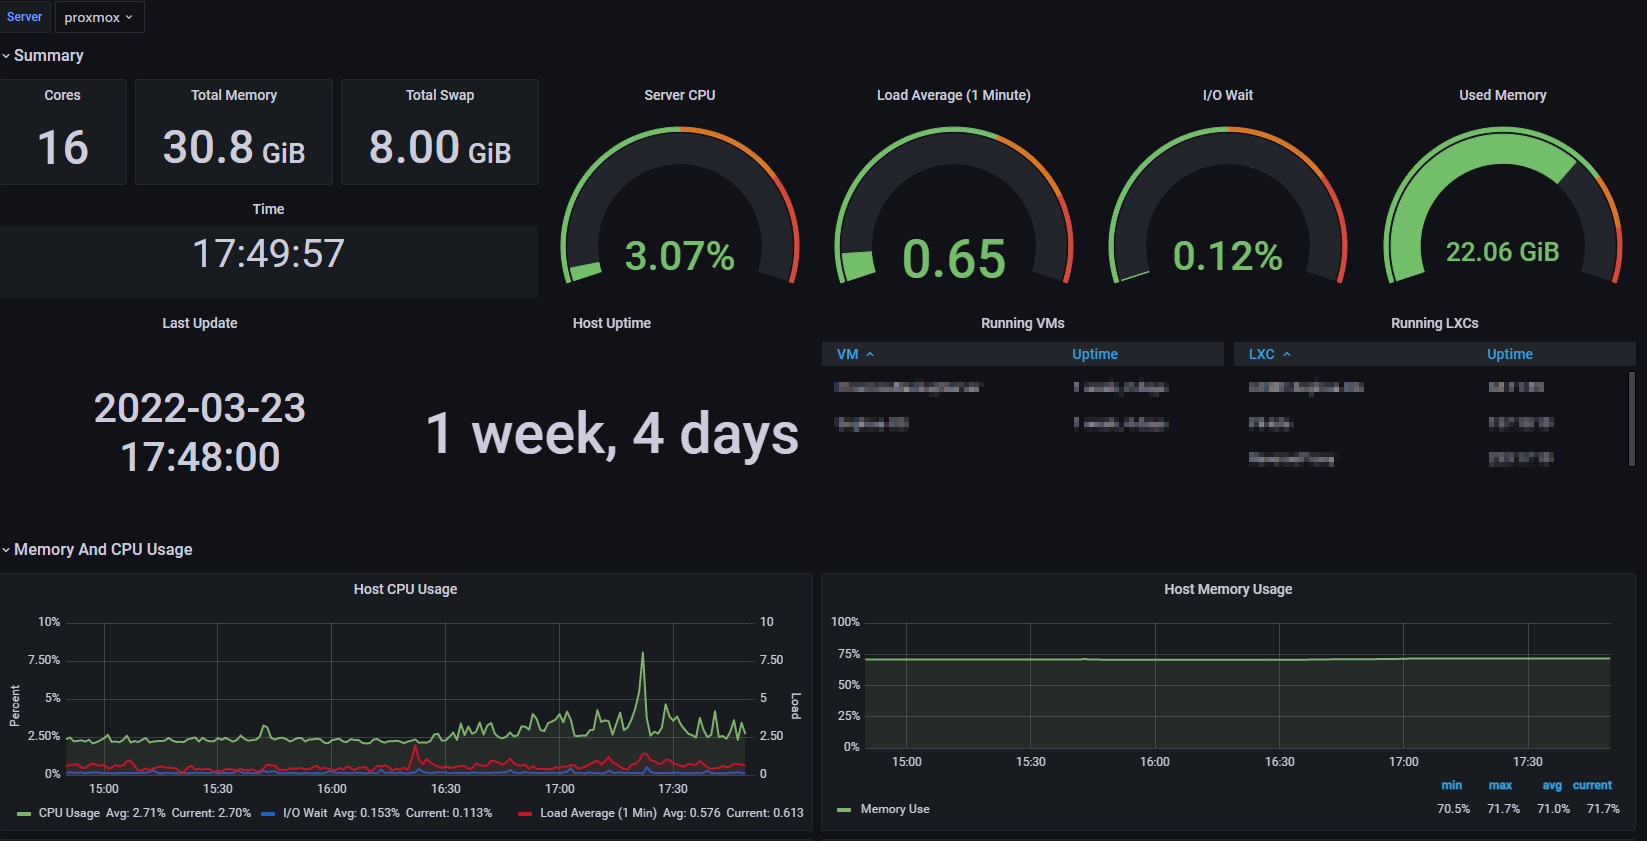Click the blue I/O Wait legend marker

pos(268,814)
